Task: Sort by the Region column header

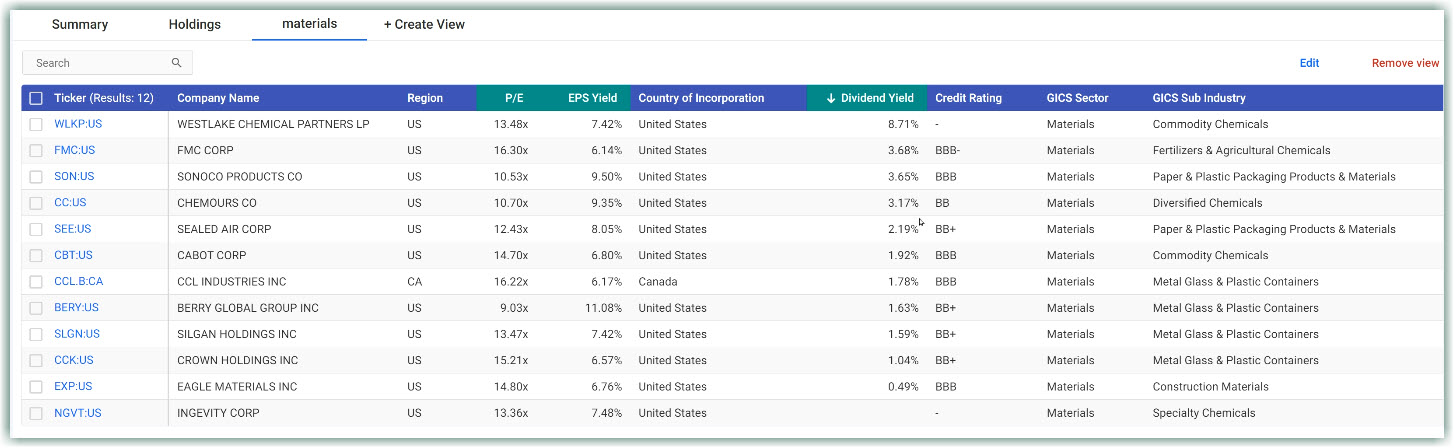Action: 425,98
